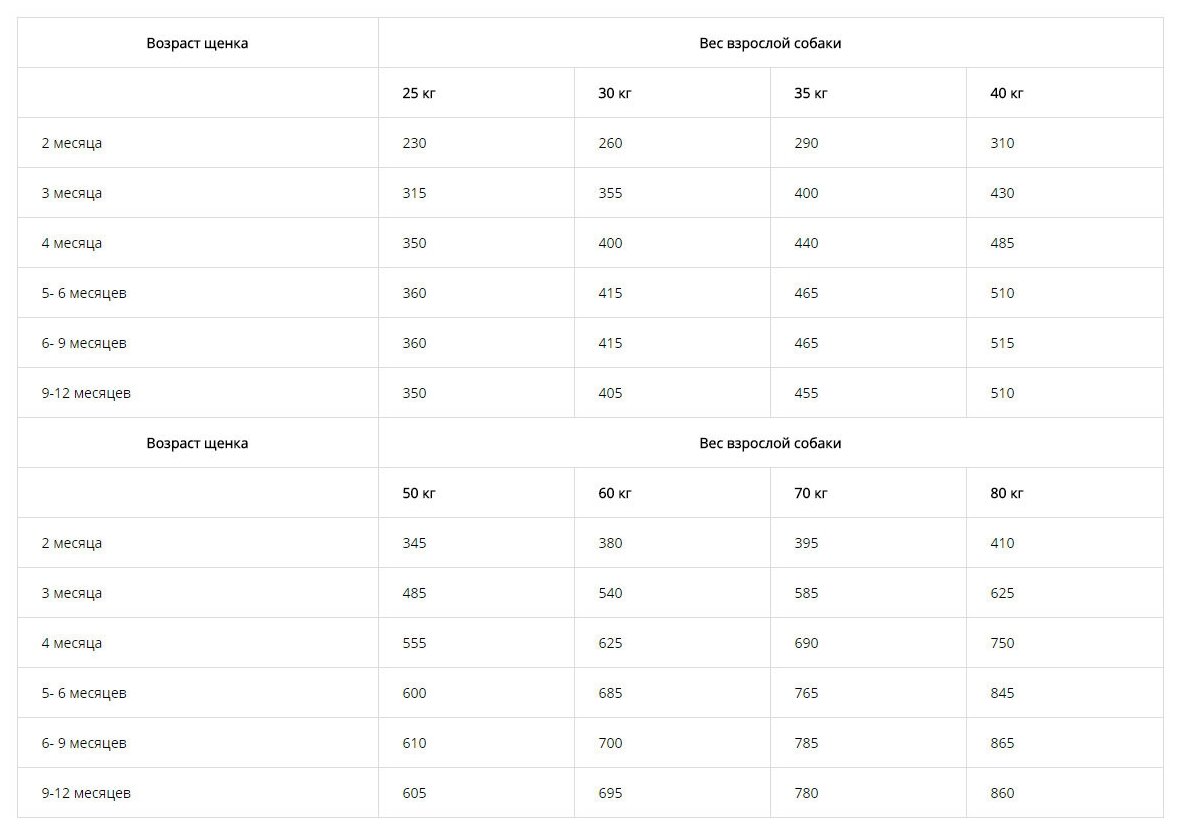
Task: Click the cell showing 845
Action: [1002, 693]
